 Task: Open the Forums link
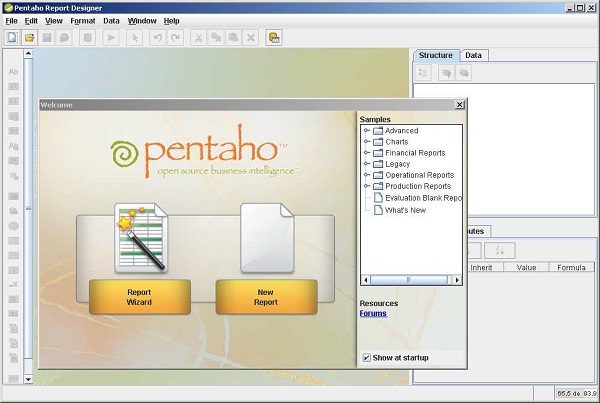pos(373,313)
